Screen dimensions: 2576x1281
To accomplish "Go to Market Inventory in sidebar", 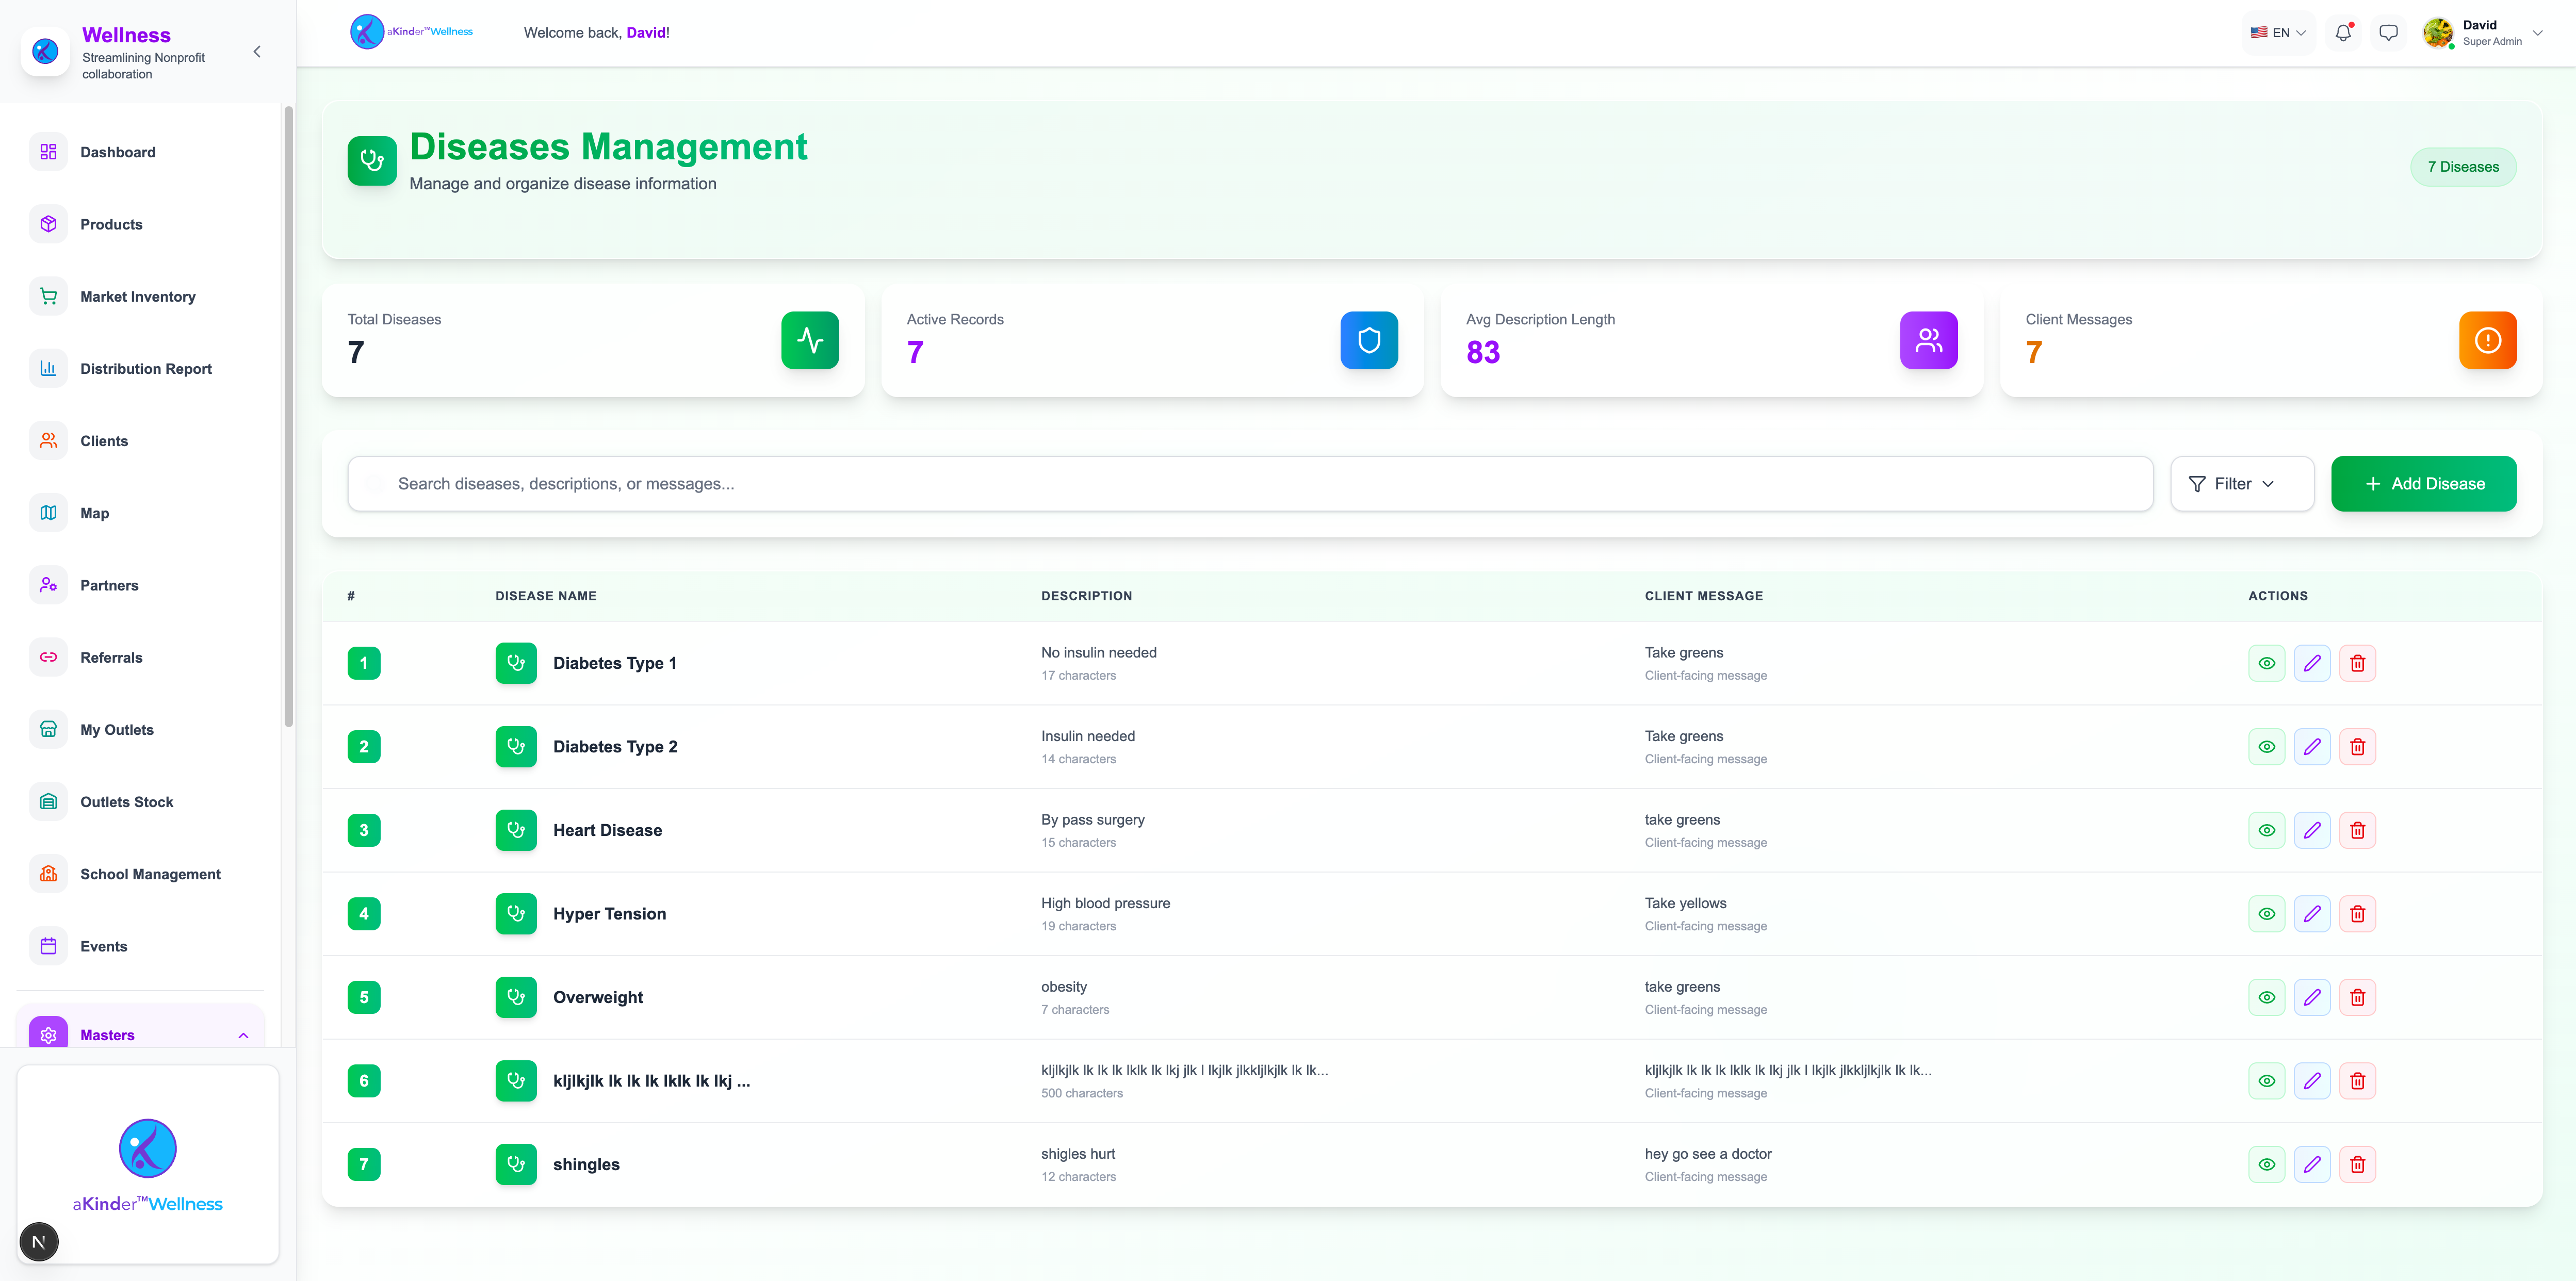I will click(x=138, y=297).
